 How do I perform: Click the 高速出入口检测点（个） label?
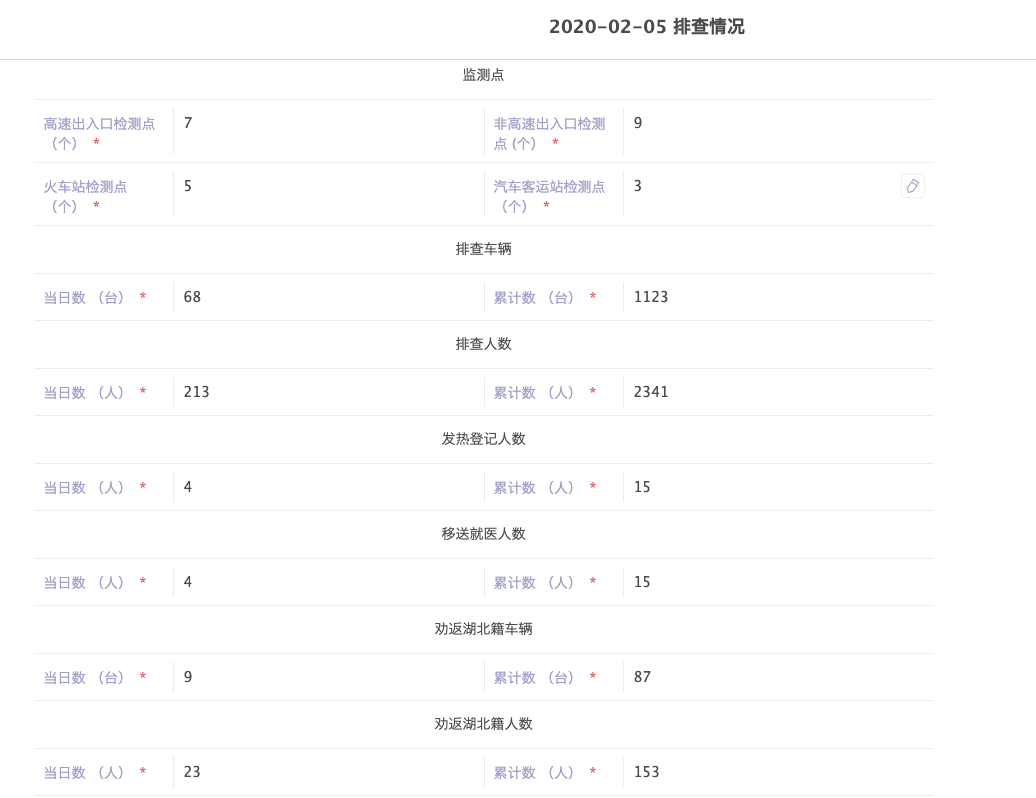click(x=99, y=133)
